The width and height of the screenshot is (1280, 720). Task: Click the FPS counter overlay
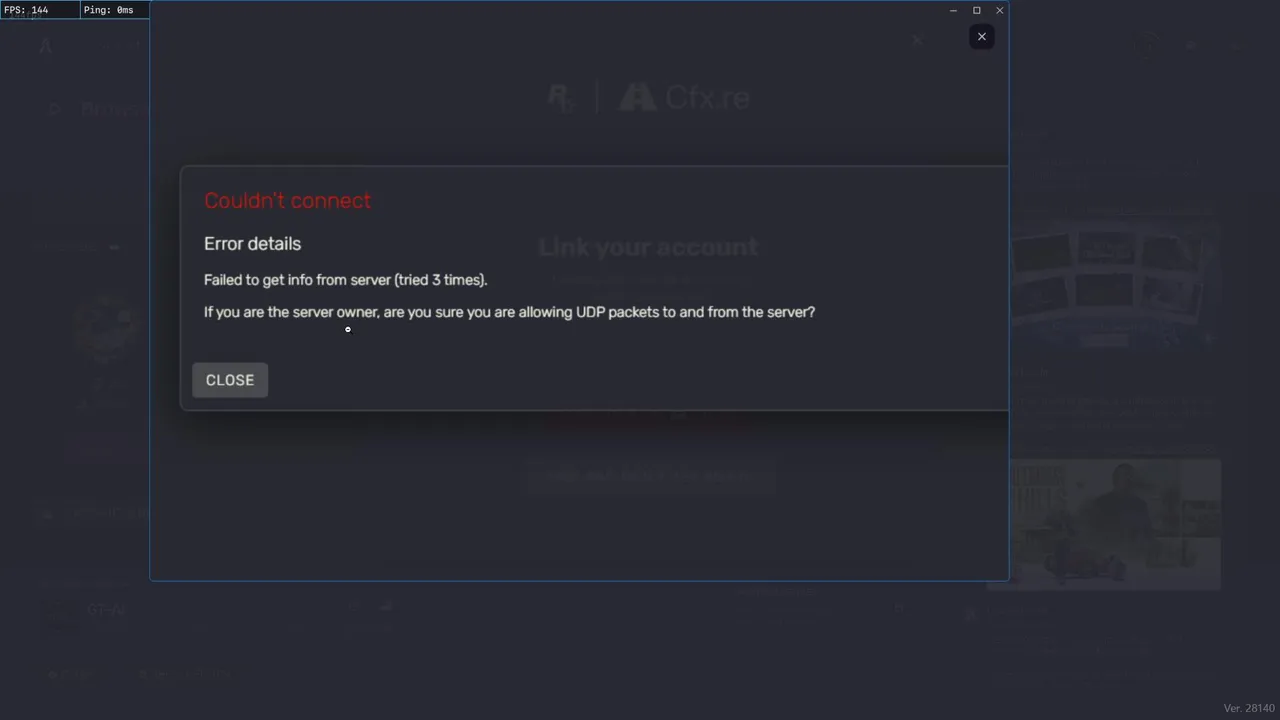(x=27, y=10)
